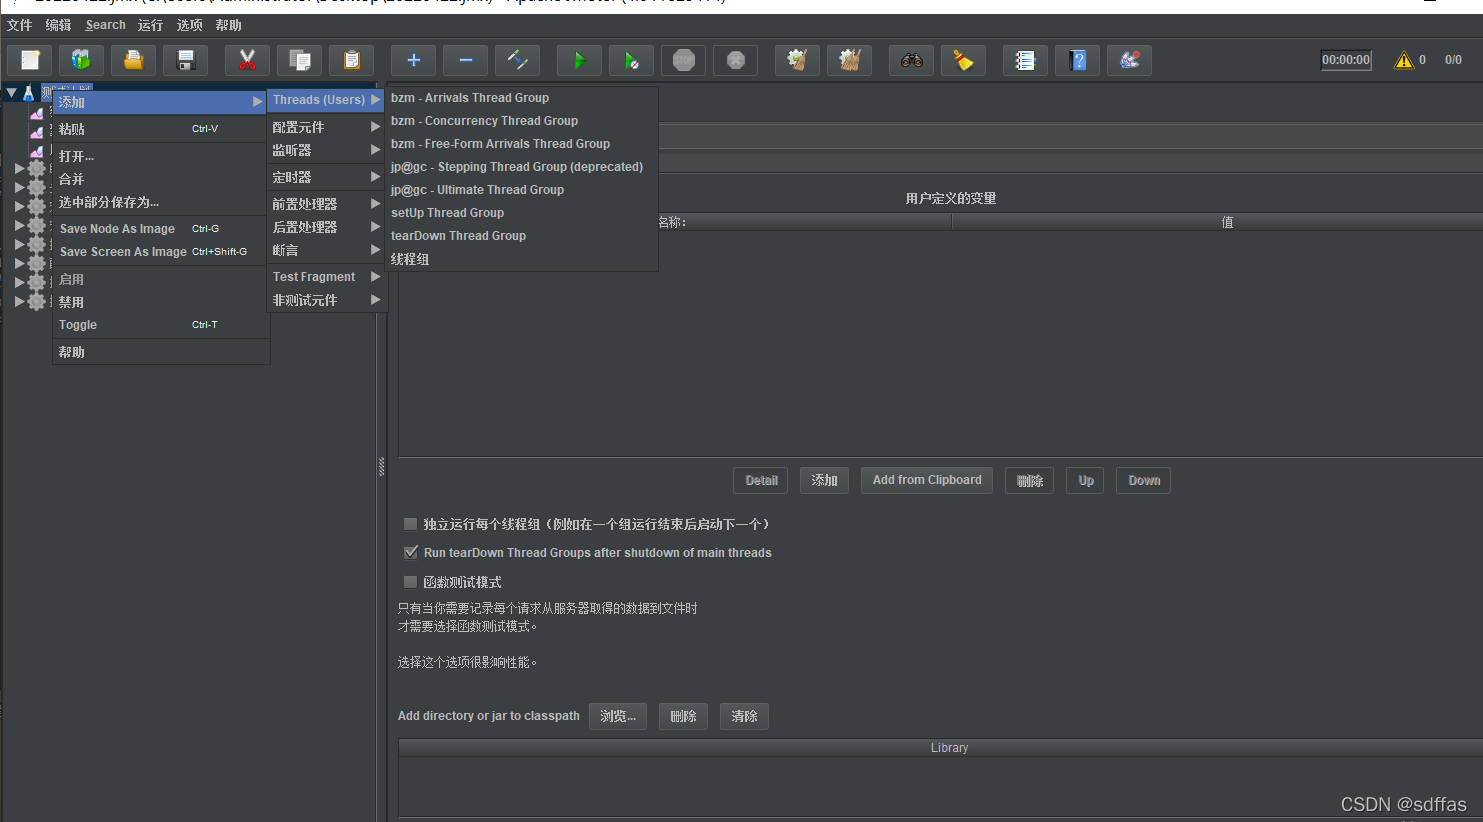Image resolution: width=1483 pixels, height=822 pixels.
Task: Click the Function helper list icon
Action: 1025,60
